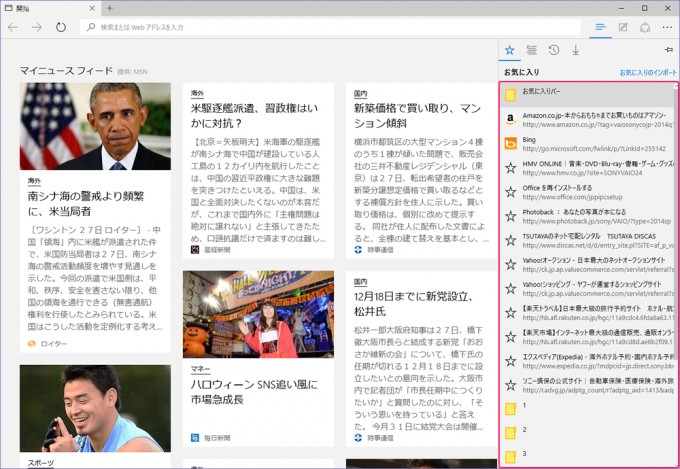This screenshot has width=680, height=469.
Task: Open headline 新築価格で買い取り、マンション傾斜
Action: click(x=418, y=115)
